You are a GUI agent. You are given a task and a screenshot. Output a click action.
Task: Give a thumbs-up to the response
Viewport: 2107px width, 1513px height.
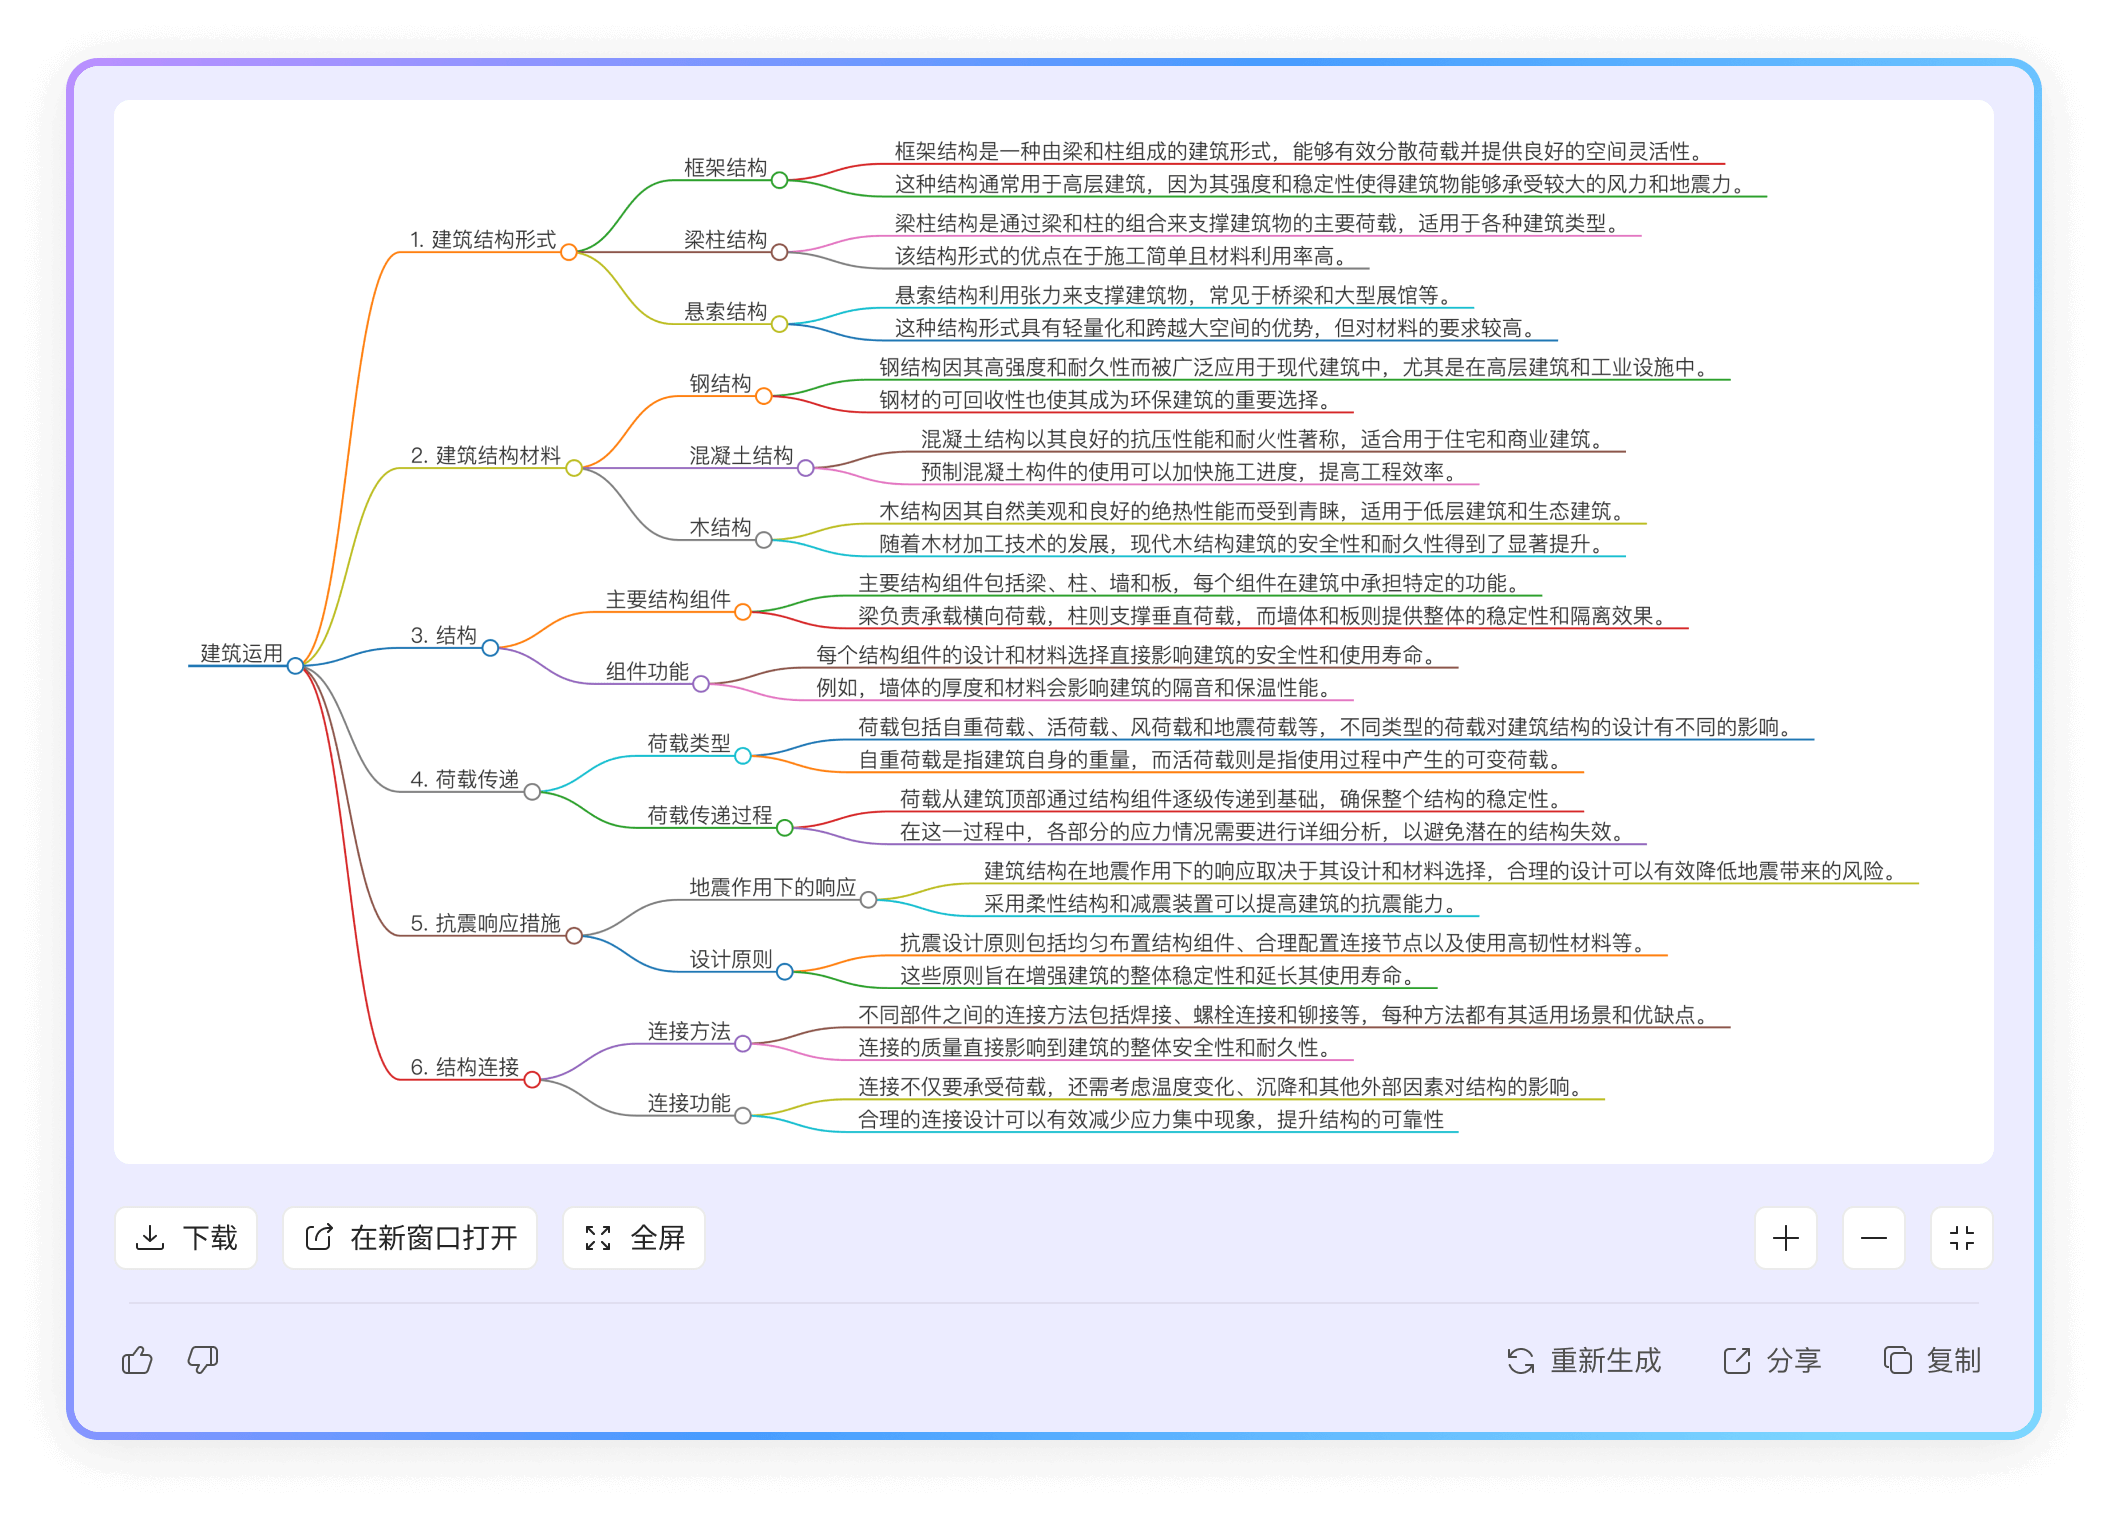[137, 1360]
